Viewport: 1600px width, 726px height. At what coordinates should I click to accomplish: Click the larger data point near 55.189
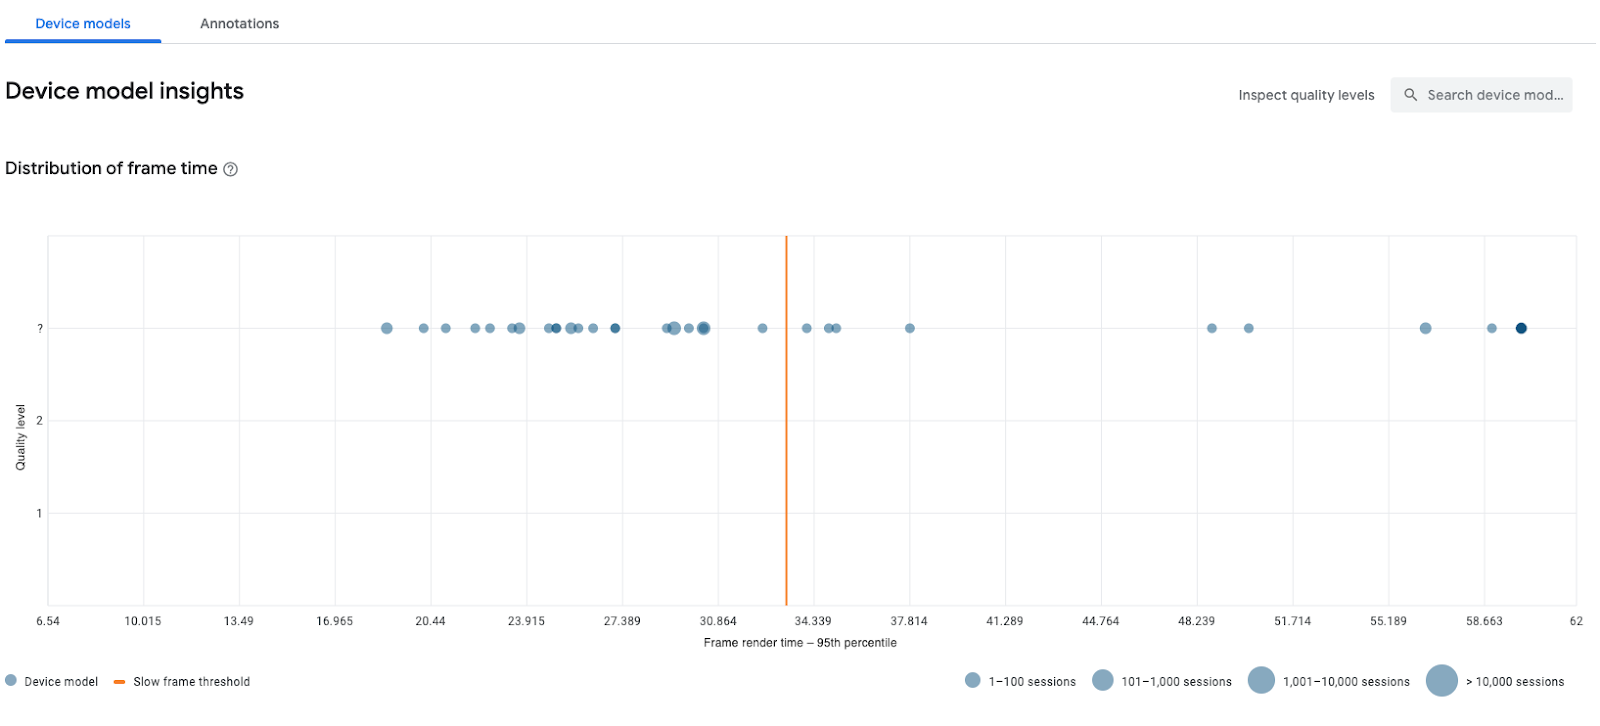1426,328
